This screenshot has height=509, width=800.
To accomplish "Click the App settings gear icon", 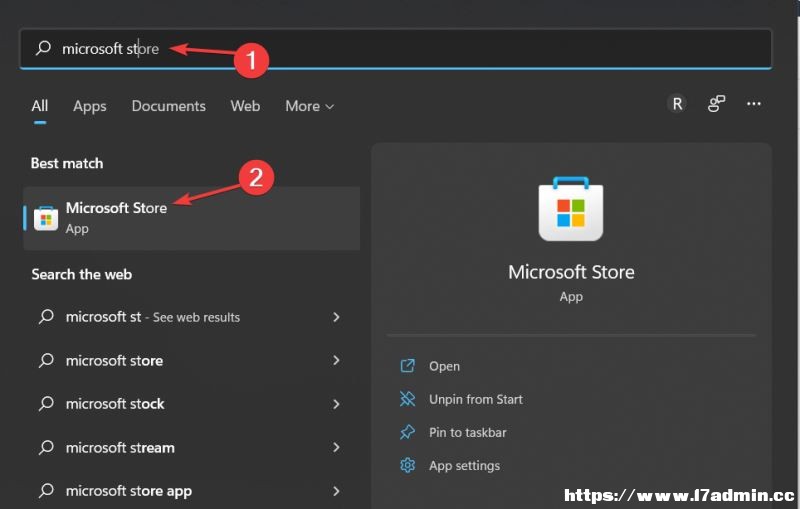I will [407, 465].
